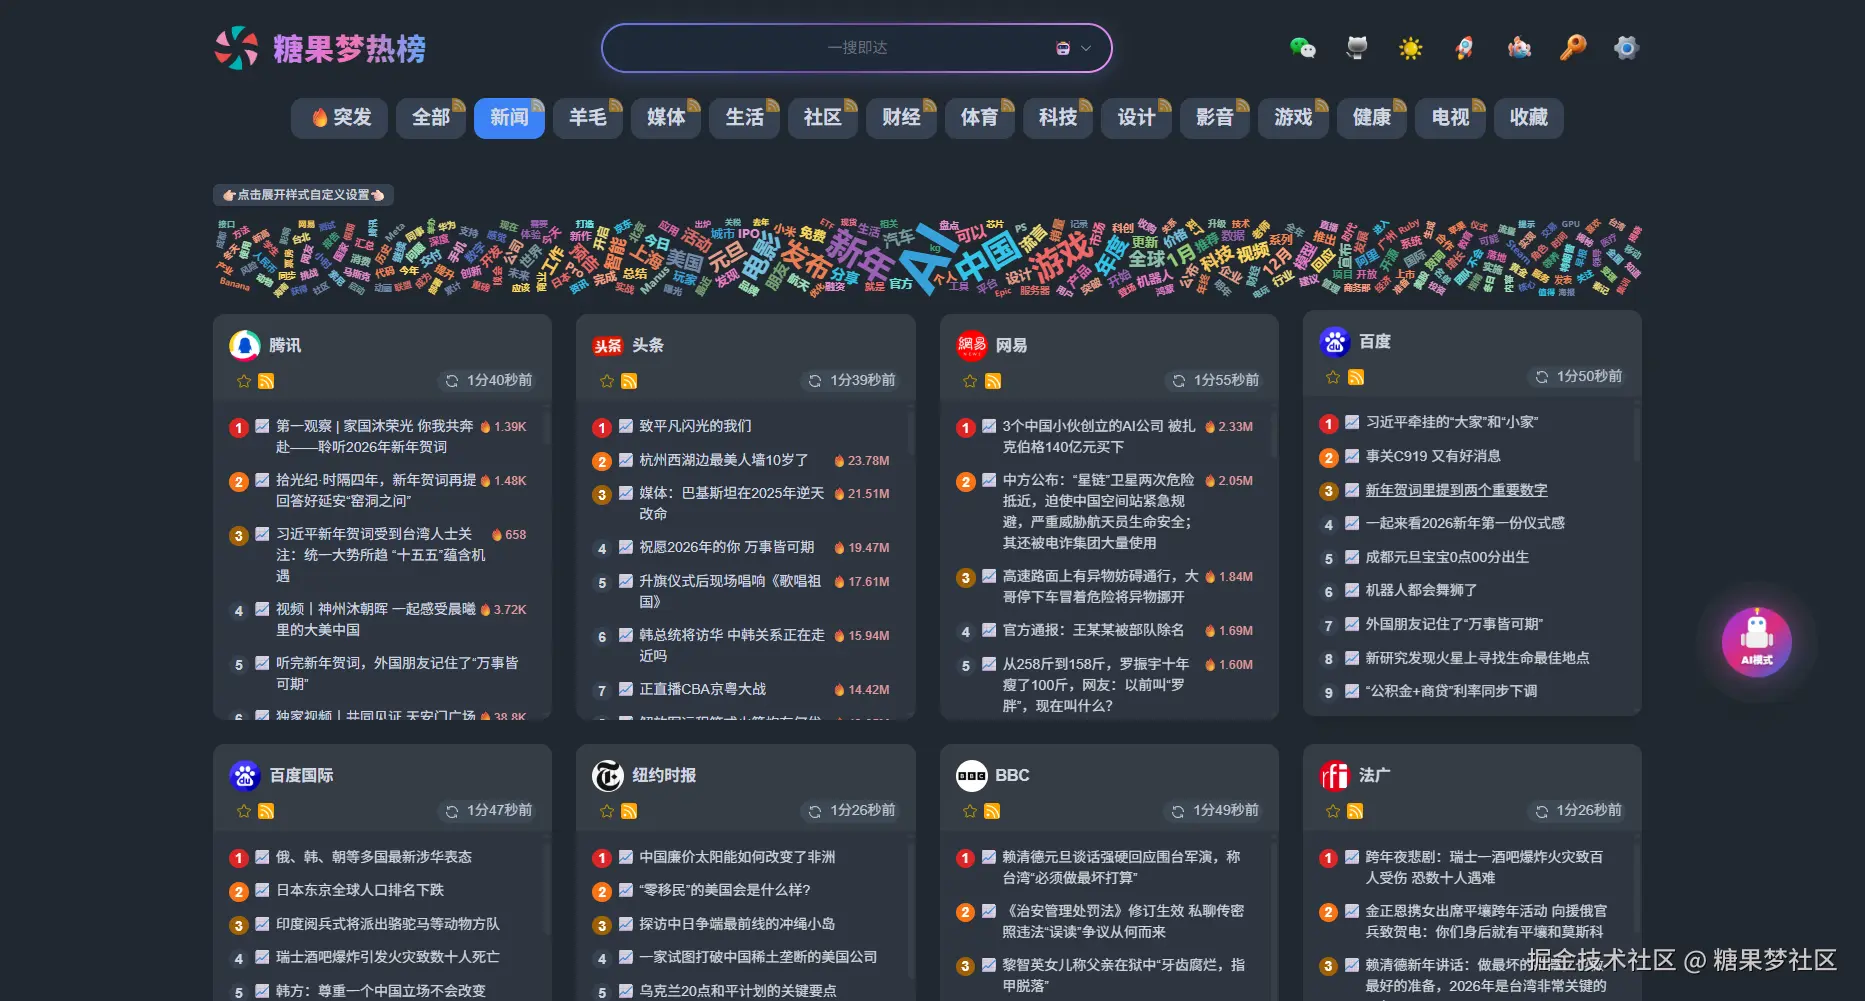
Task: Click the large AI word in word cloud
Action: pyautogui.click(x=926, y=262)
